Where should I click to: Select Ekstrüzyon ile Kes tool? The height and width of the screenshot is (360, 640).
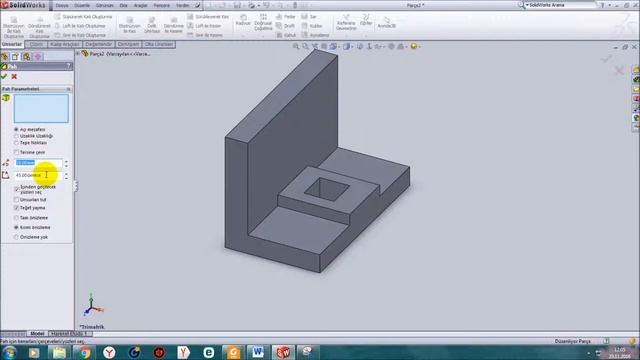(x=130, y=25)
